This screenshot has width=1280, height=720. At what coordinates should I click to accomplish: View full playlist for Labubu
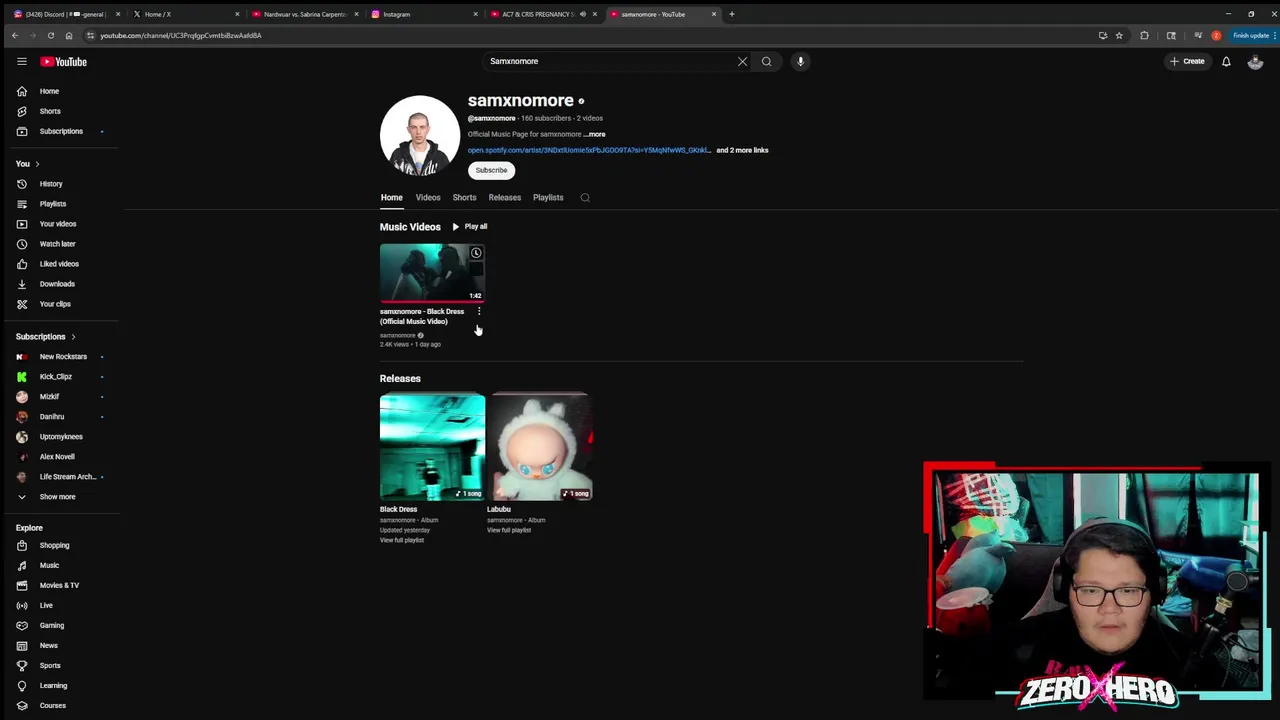coord(509,530)
